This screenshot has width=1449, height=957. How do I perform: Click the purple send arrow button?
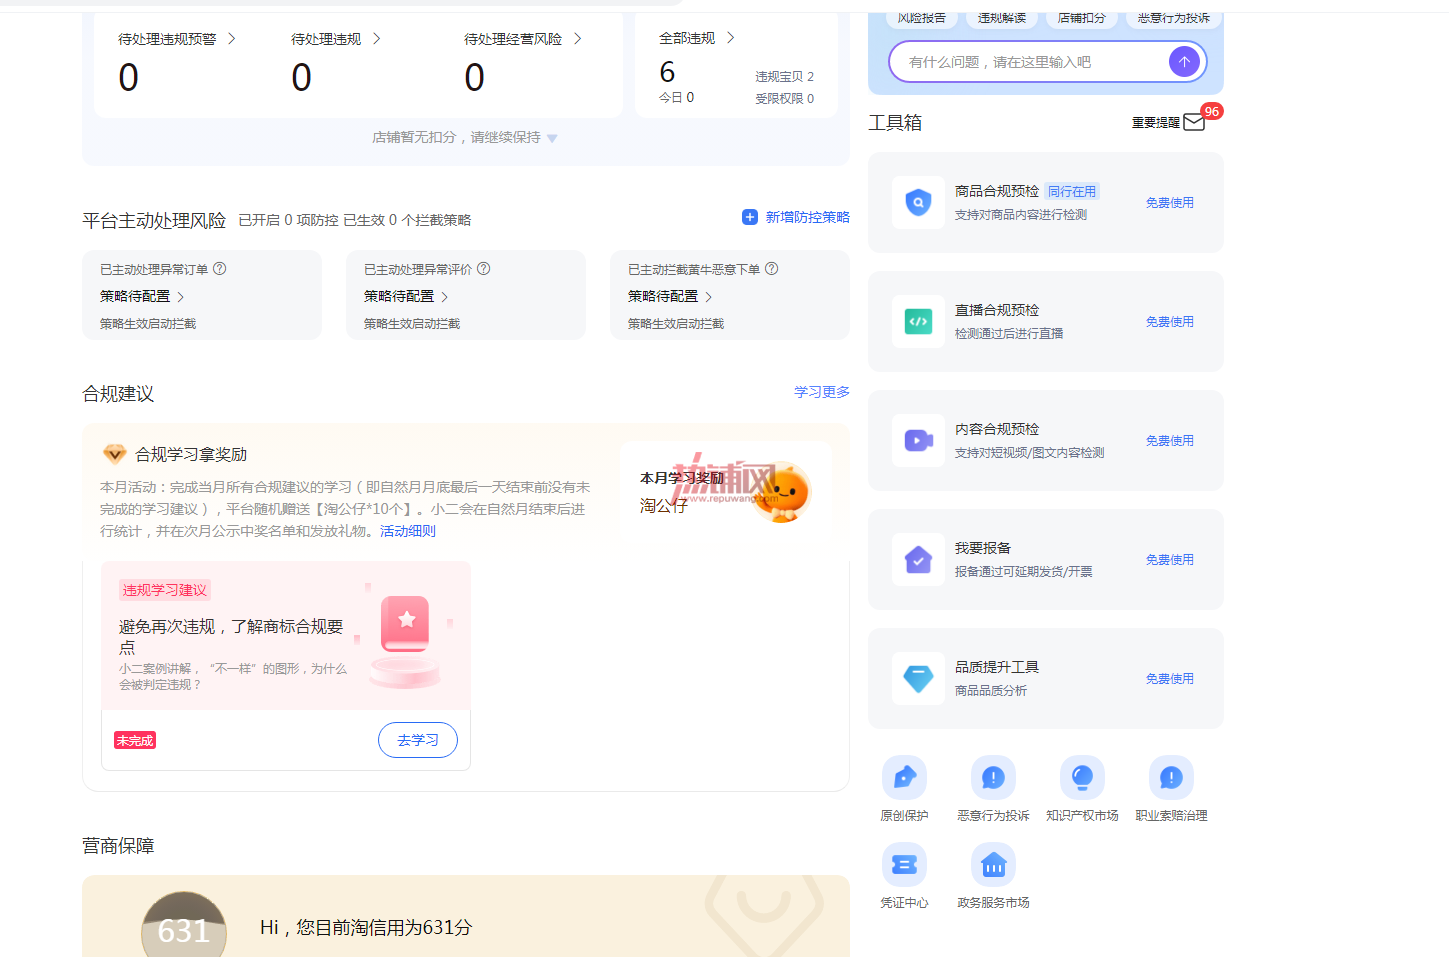[x=1184, y=62]
